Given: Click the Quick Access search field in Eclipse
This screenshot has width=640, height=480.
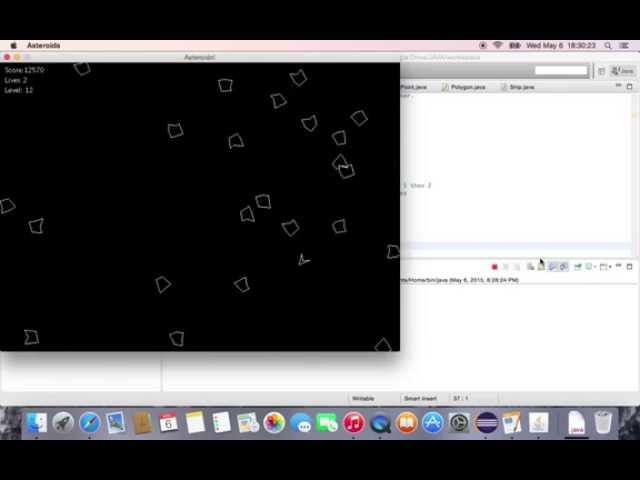Looking at the screenshot, I should point(561,71).
